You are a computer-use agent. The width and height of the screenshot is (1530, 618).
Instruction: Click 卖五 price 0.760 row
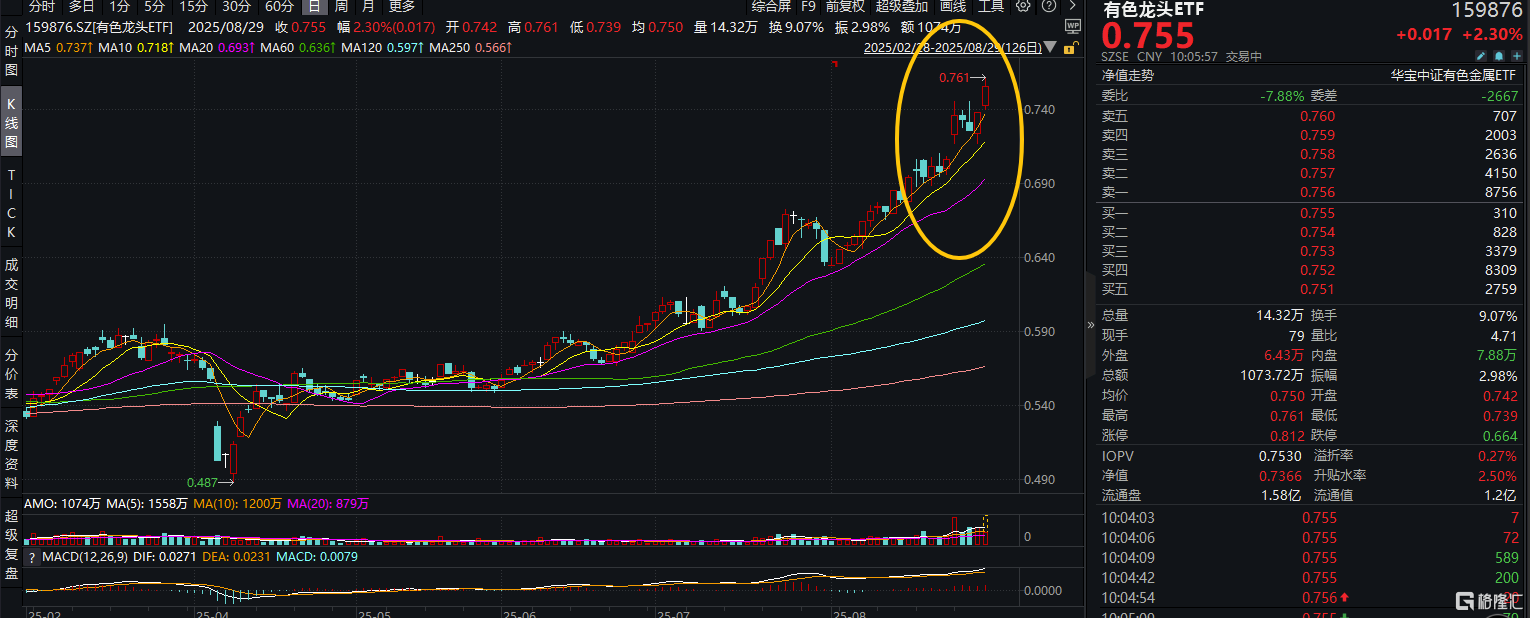1309,117
